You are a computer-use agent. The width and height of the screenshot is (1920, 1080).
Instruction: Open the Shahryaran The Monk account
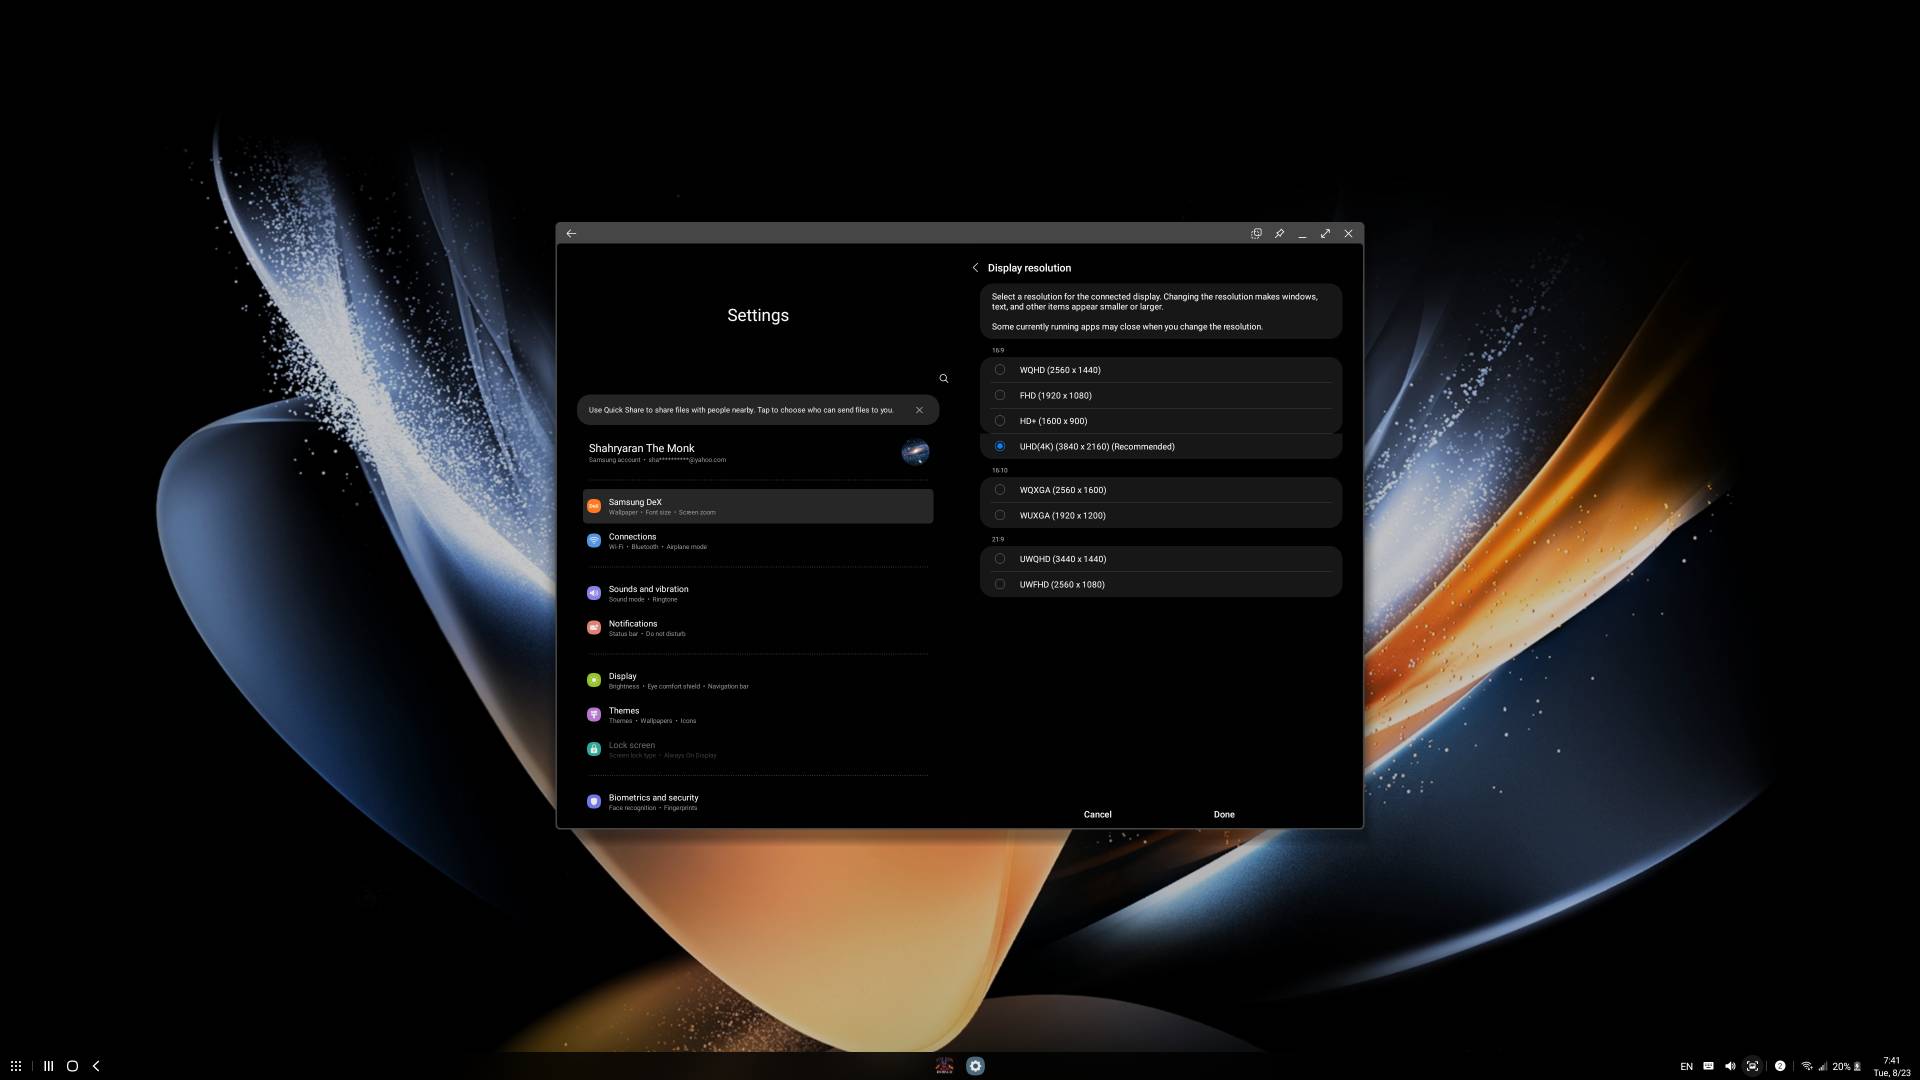point(758,453)
